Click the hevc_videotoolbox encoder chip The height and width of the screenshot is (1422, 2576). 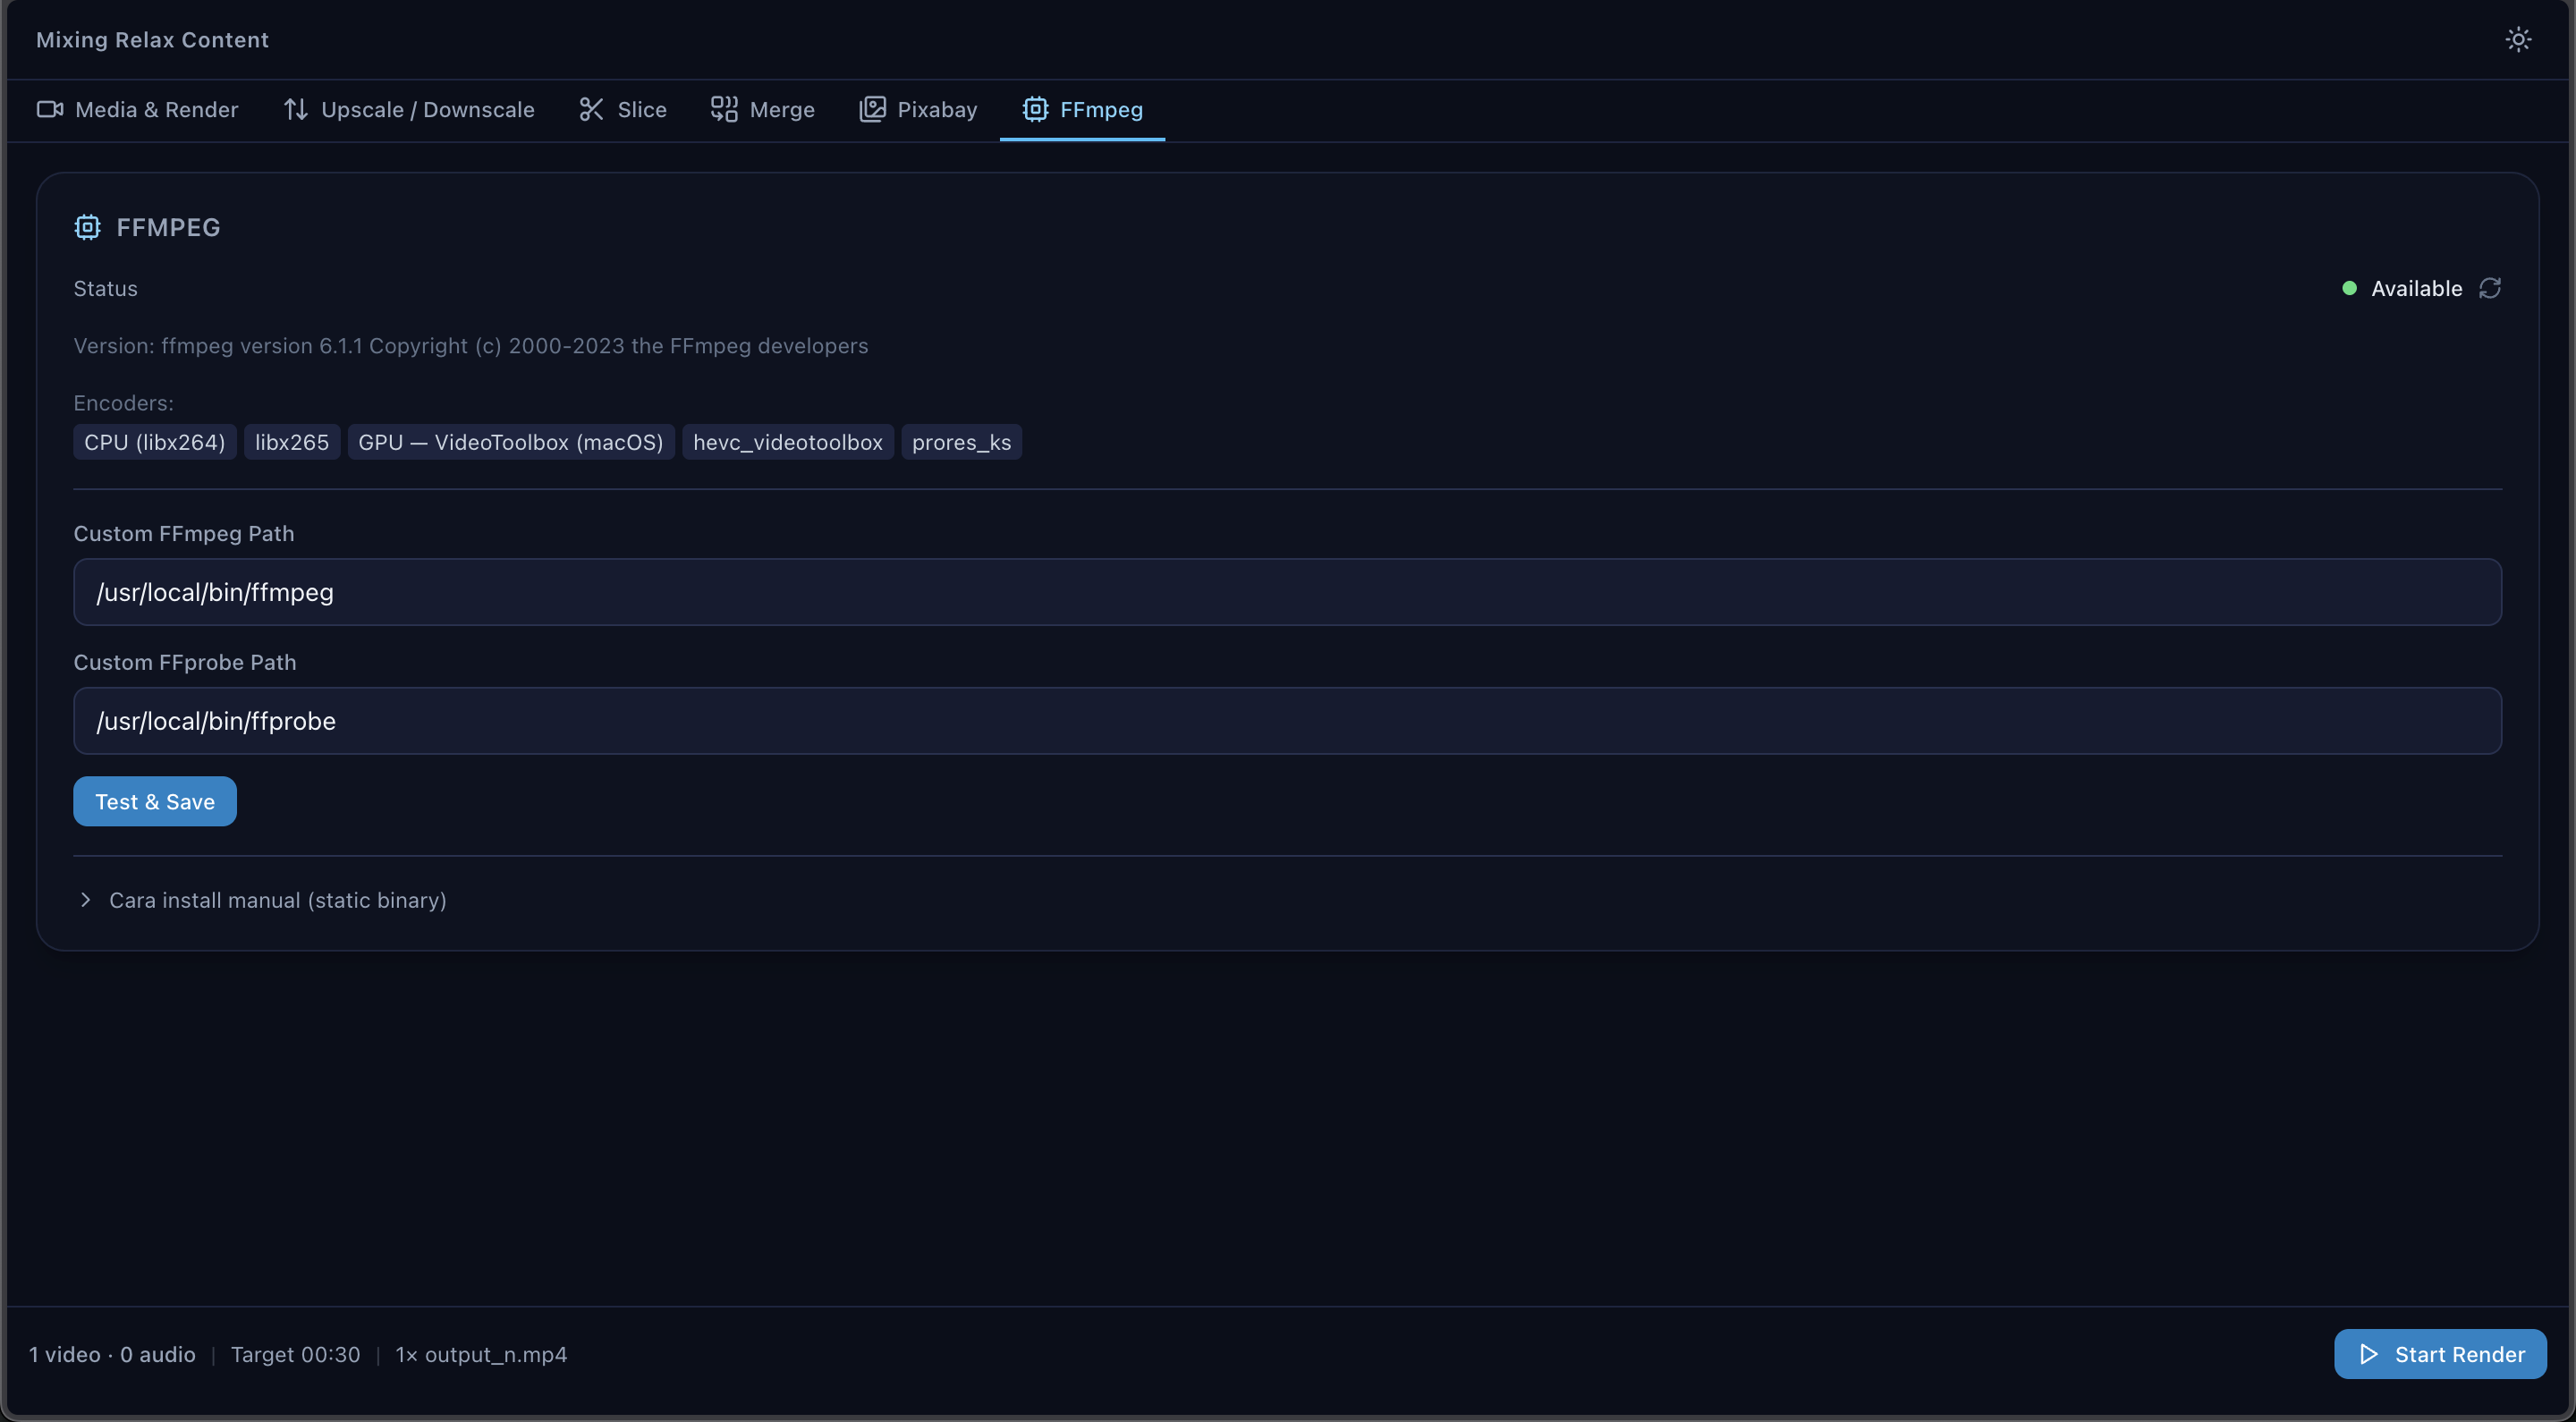pyautogui.click(x=788, y=442)
